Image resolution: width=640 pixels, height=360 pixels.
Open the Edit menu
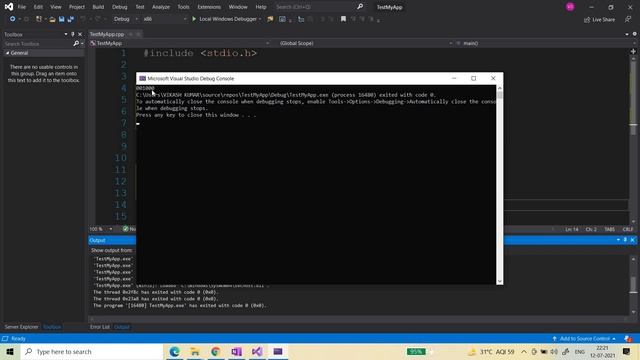tap(38, 7)
